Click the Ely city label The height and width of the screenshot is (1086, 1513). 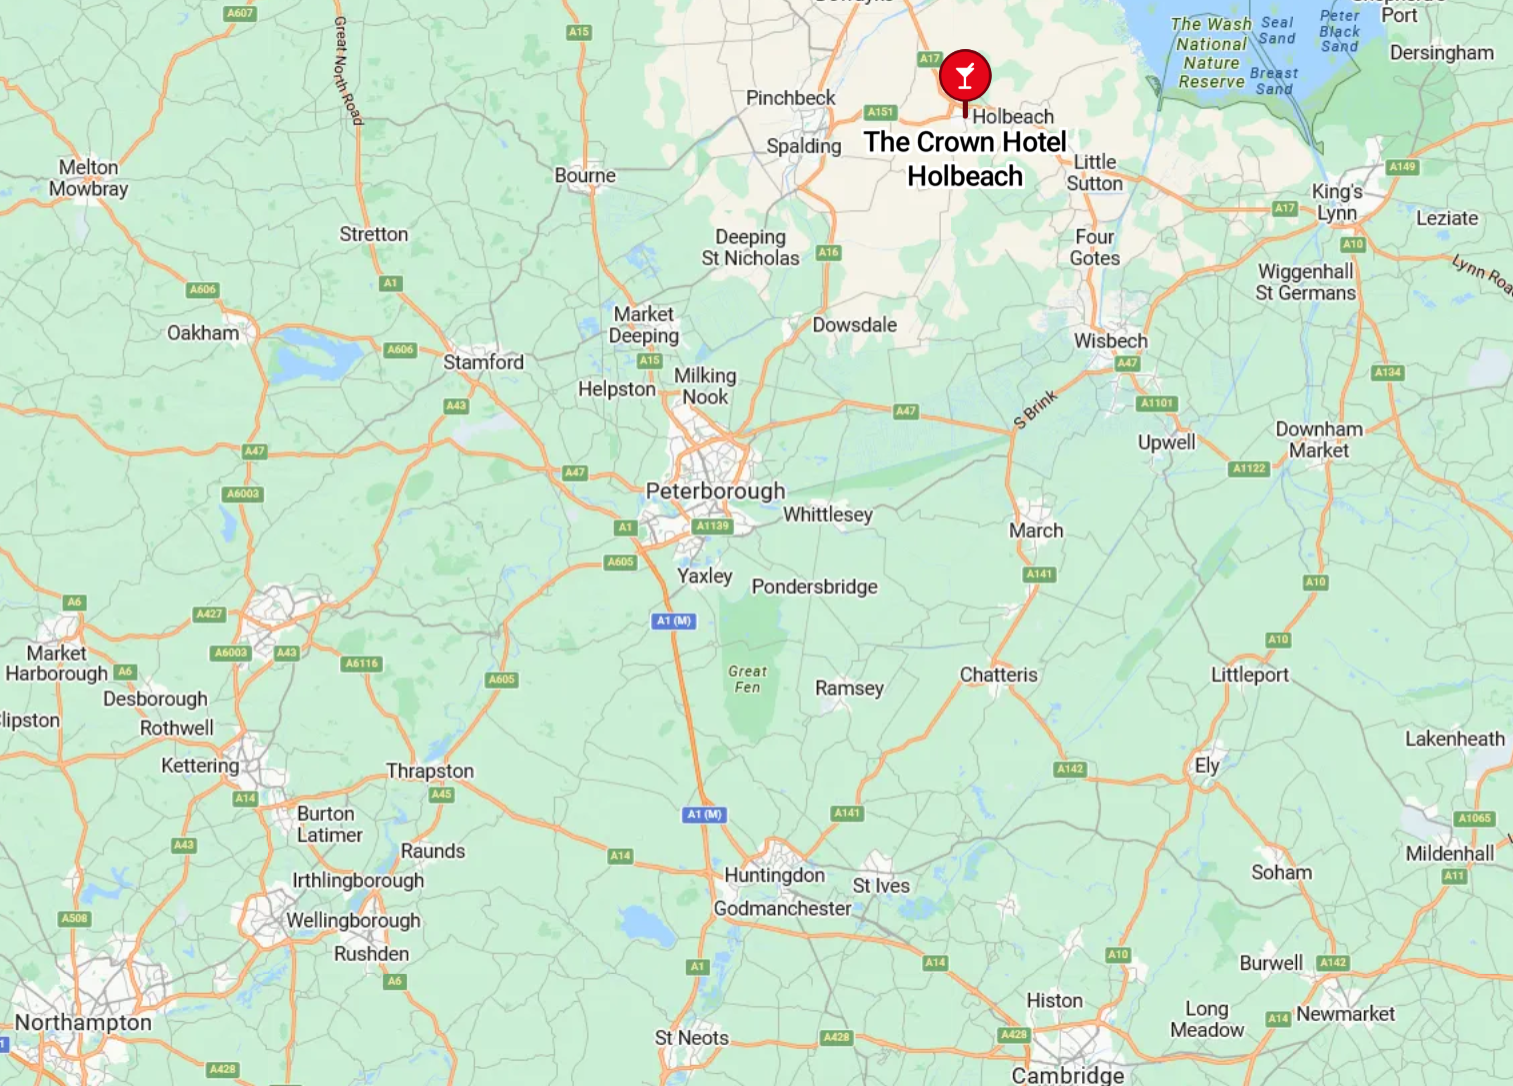1207,766
